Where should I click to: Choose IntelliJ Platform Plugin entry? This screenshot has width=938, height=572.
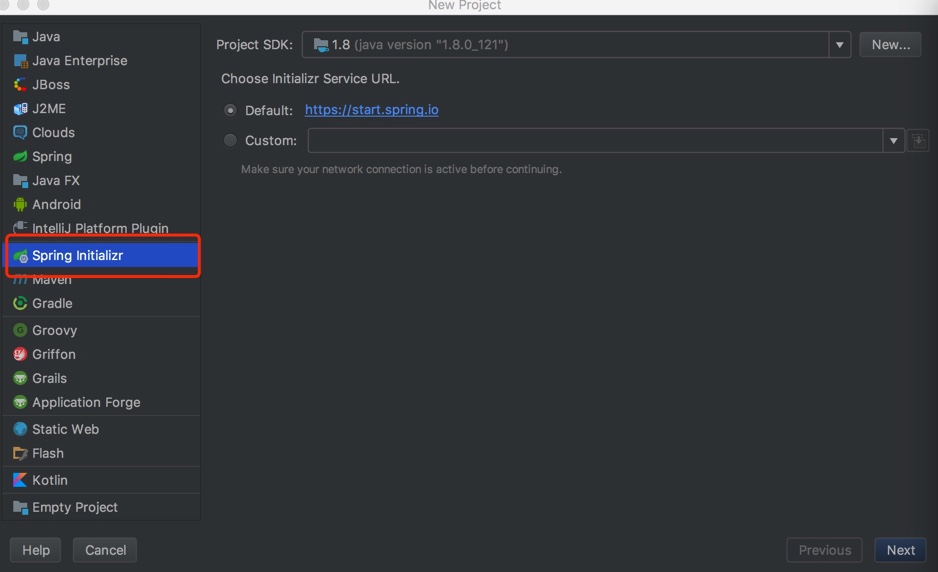pyautogui.click(x=102, y=228)
